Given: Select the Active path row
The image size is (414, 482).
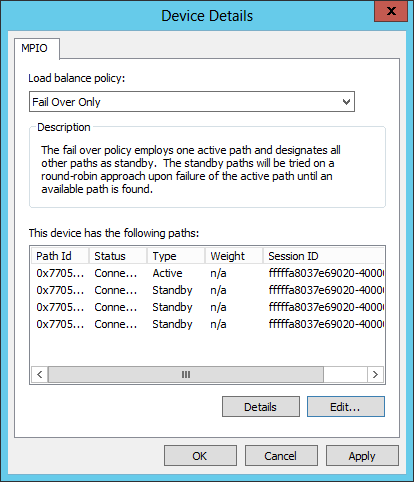Looking at the screenshot, I should click(x=207, y=273).
